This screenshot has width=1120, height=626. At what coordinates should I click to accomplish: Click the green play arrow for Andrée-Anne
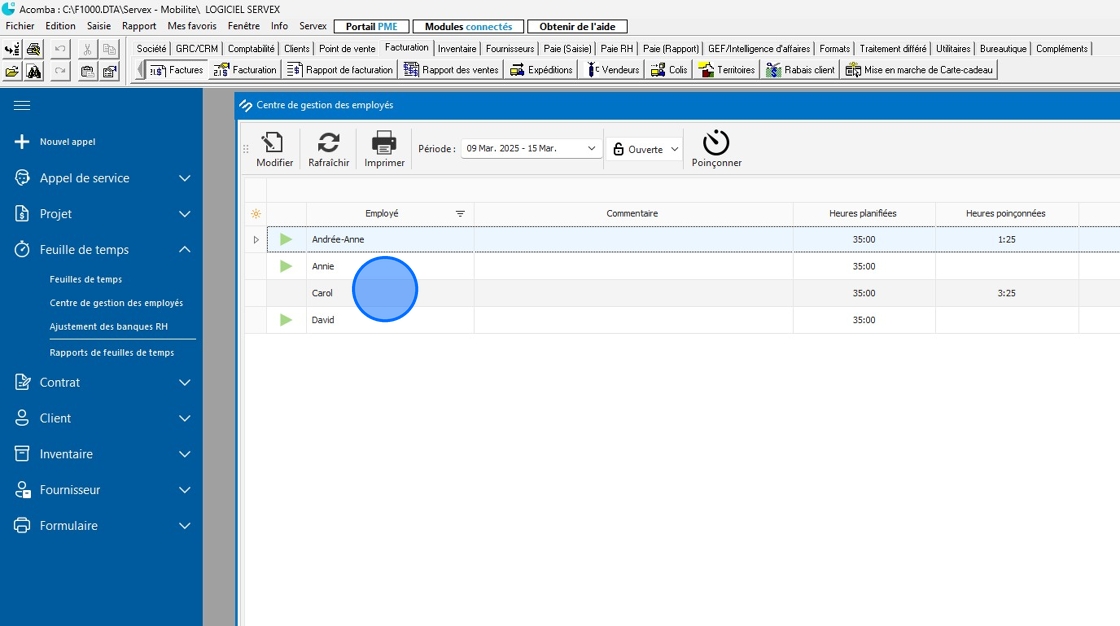(286, 239)
